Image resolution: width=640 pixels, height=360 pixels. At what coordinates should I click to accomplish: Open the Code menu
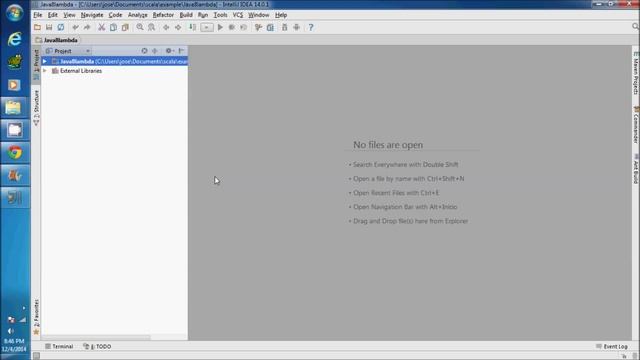click(115, 15)
